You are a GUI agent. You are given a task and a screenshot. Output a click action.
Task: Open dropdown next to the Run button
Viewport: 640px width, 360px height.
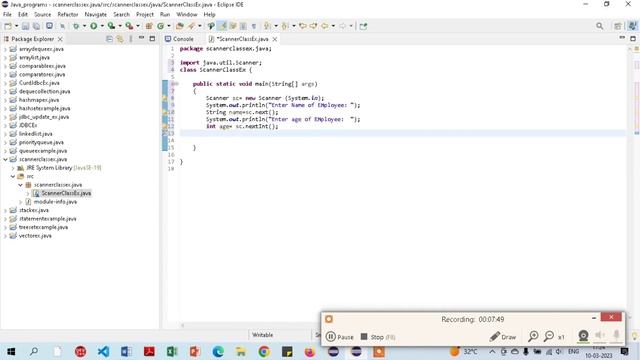pos(102,26)
